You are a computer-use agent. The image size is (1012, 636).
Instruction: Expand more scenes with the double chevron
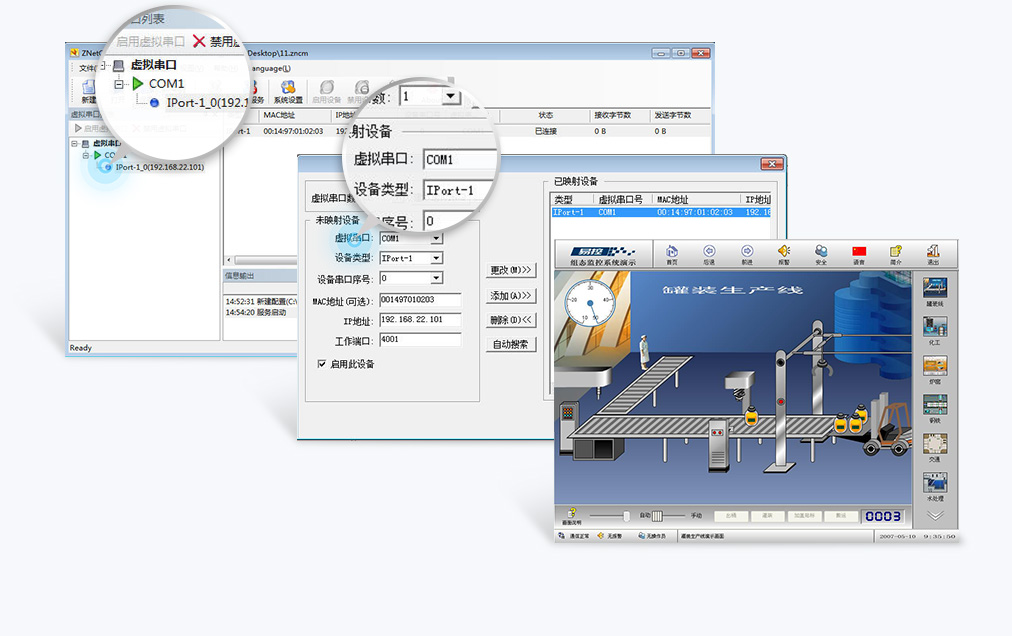pos(935,515)
